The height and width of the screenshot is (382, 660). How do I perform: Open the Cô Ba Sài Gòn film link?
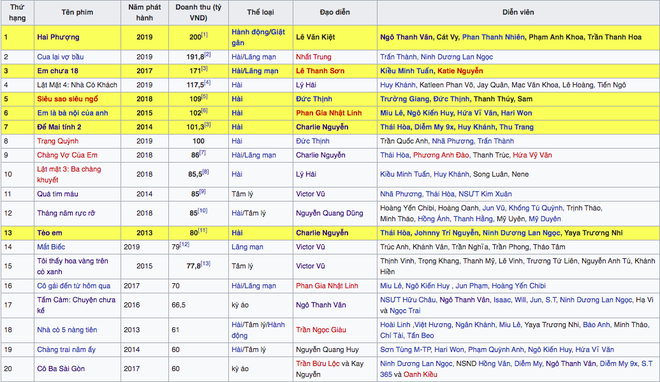61,369
